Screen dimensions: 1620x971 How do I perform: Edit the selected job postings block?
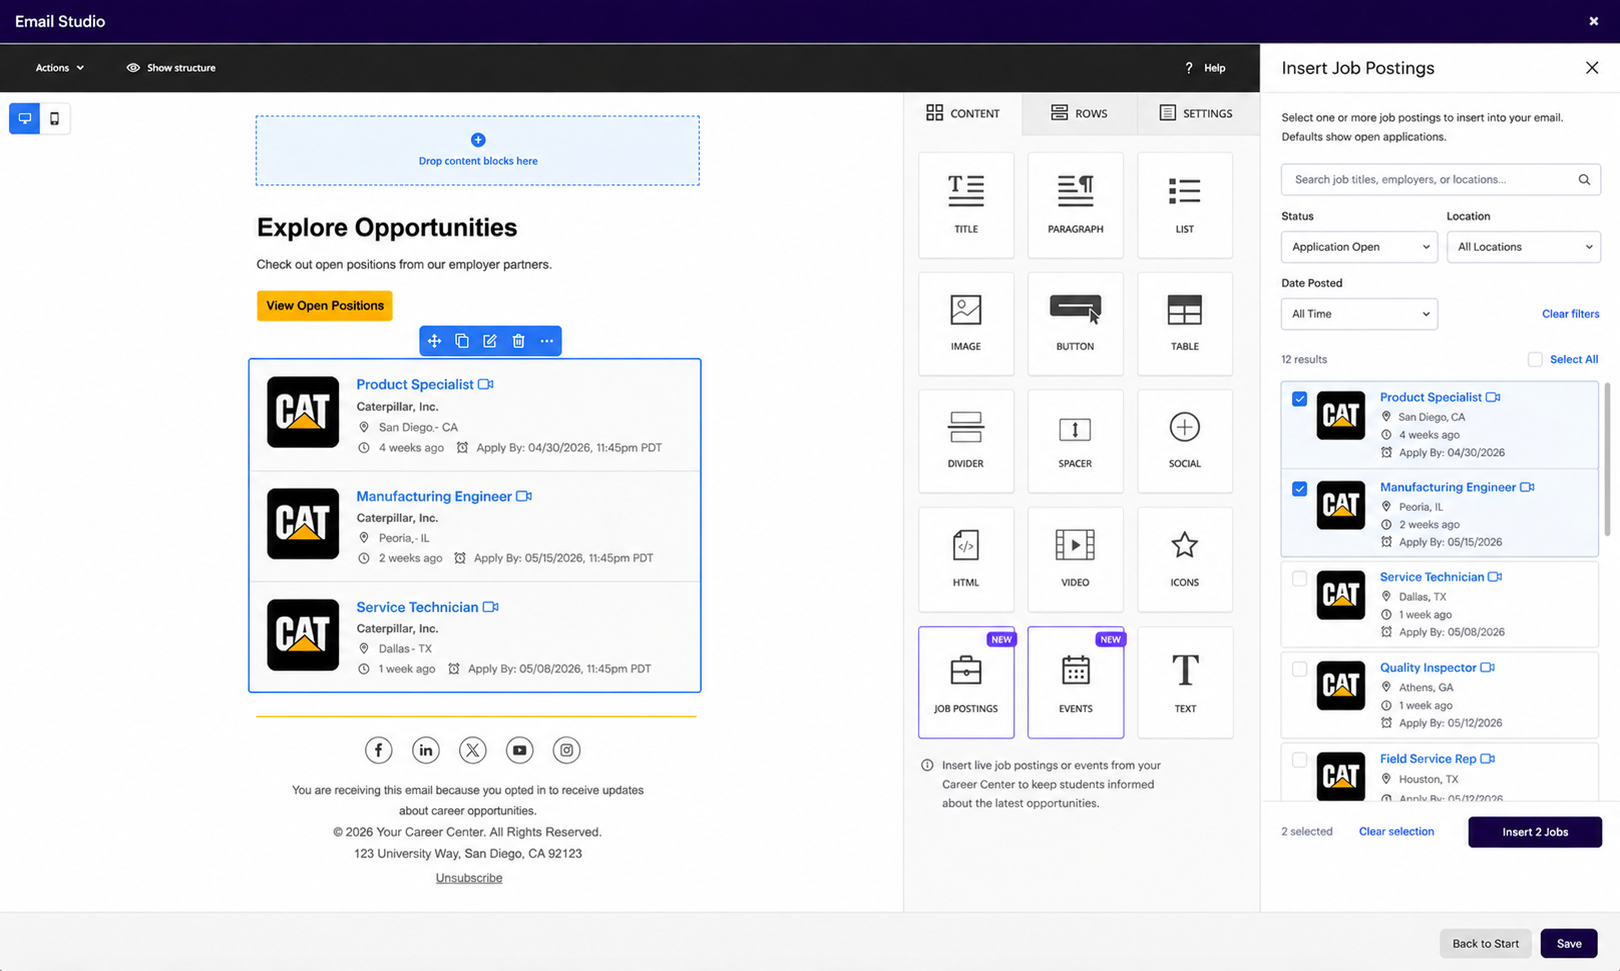pyautogui.click(x=490, y=341)
